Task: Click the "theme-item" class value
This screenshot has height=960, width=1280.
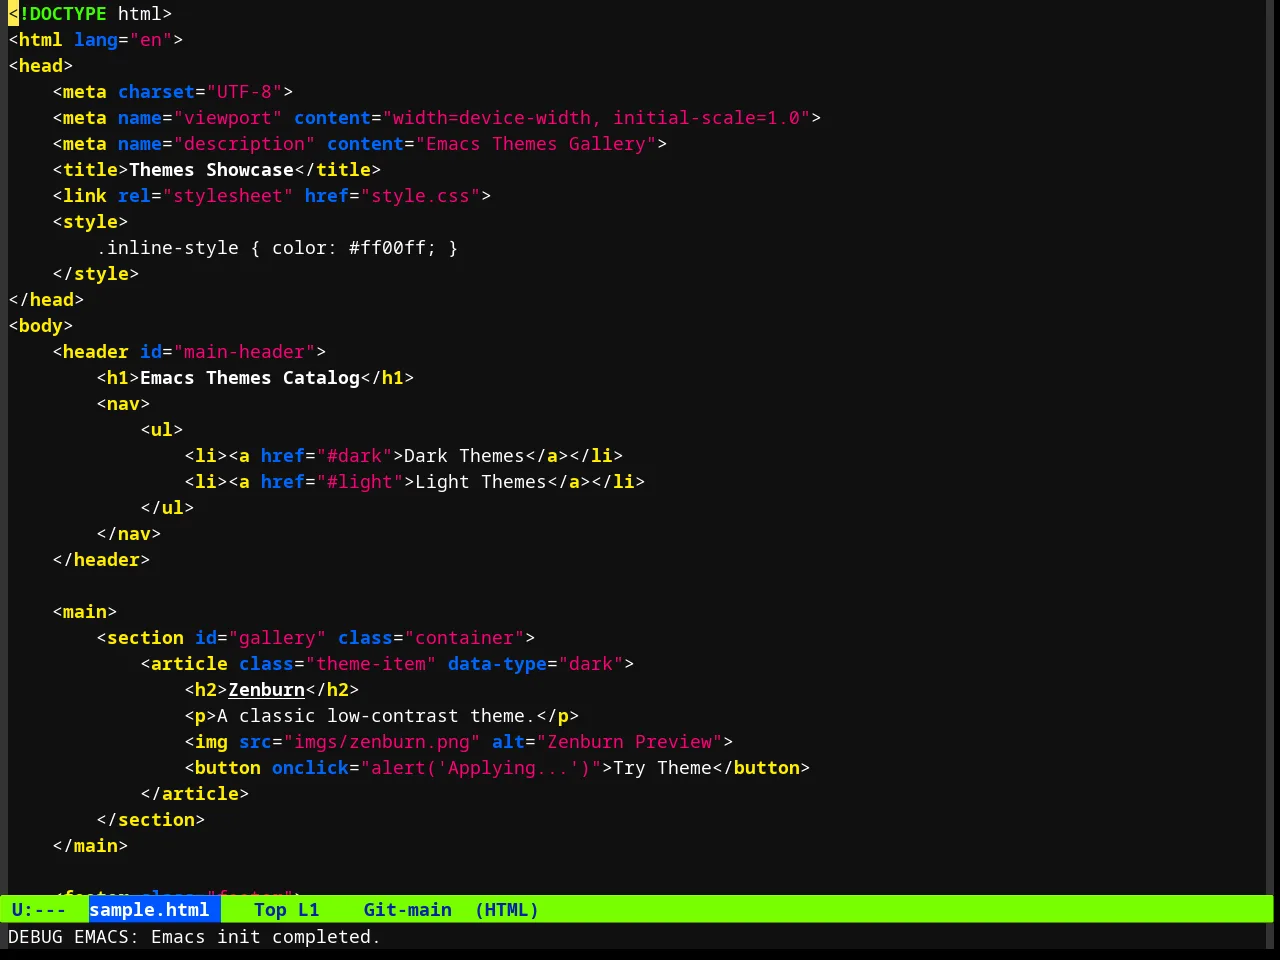Action: click(x=371, y=664)
